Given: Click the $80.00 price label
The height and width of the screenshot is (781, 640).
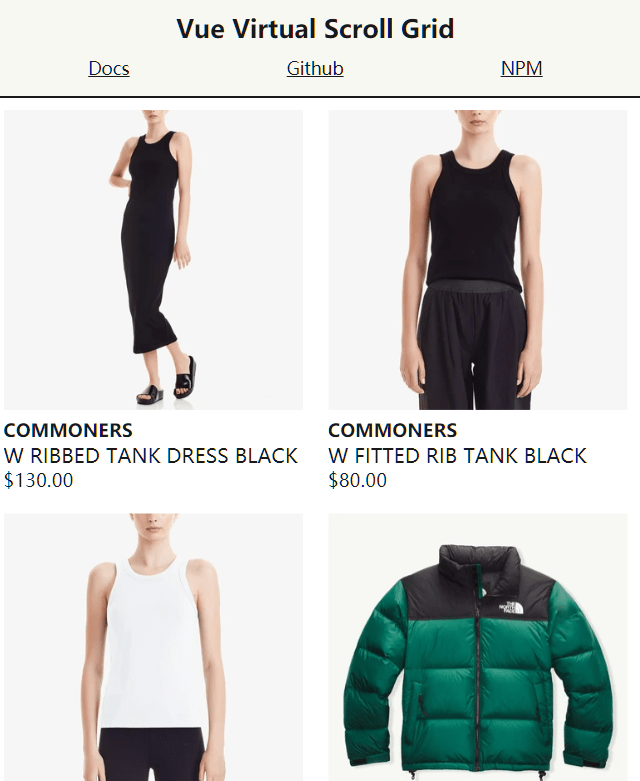Looking at the screenshot, I should 358,480.
